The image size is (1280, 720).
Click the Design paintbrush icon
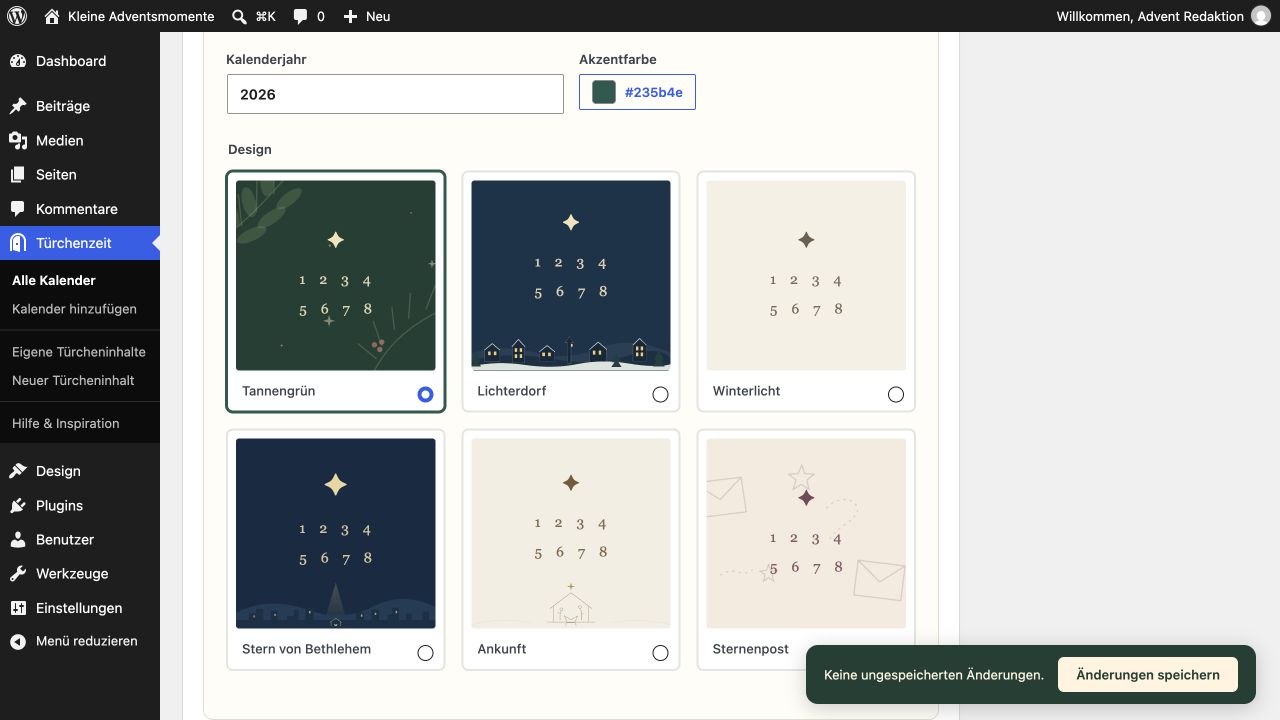tap(18, 471)
